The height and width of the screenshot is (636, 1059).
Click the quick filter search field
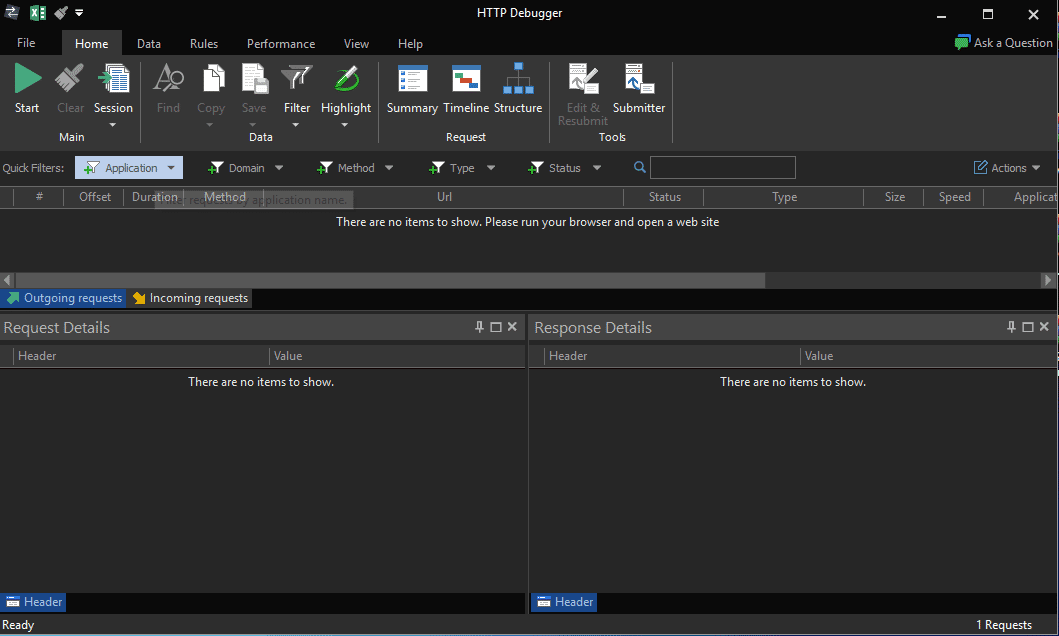click(x=722, y=168)
